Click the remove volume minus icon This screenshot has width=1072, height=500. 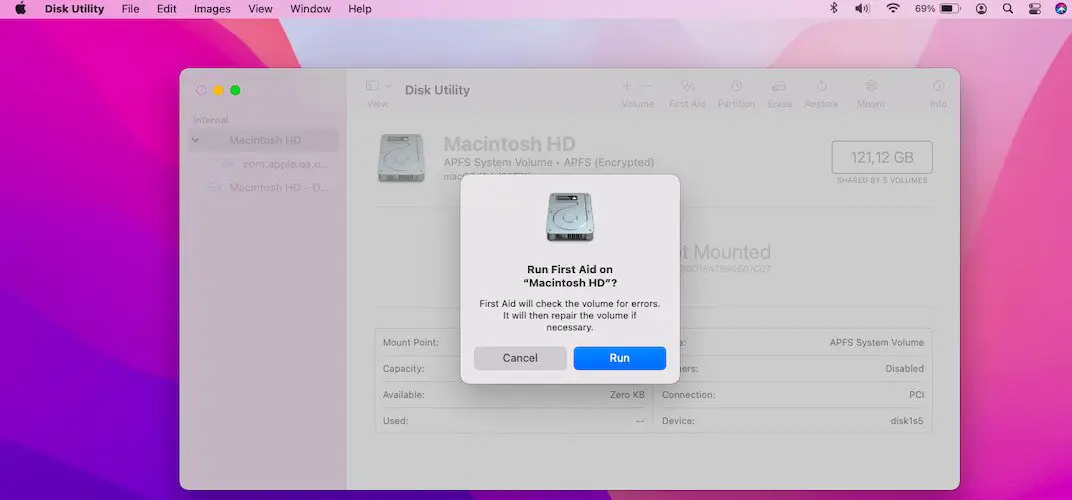click(x=649, y=87)
